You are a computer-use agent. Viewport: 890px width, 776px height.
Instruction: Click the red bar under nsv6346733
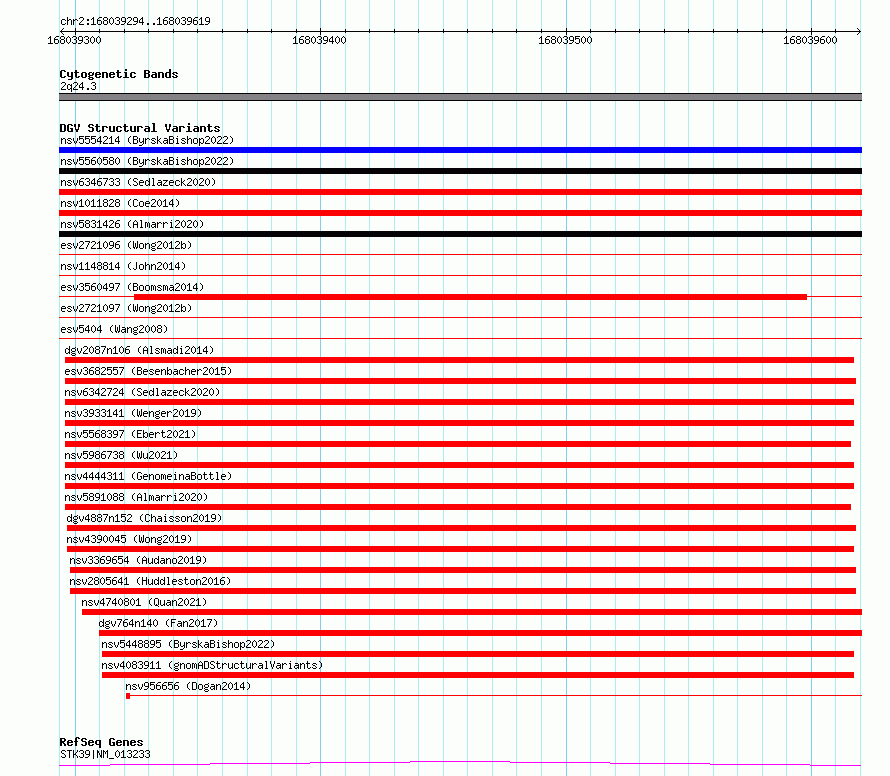(x=460, y=192)
